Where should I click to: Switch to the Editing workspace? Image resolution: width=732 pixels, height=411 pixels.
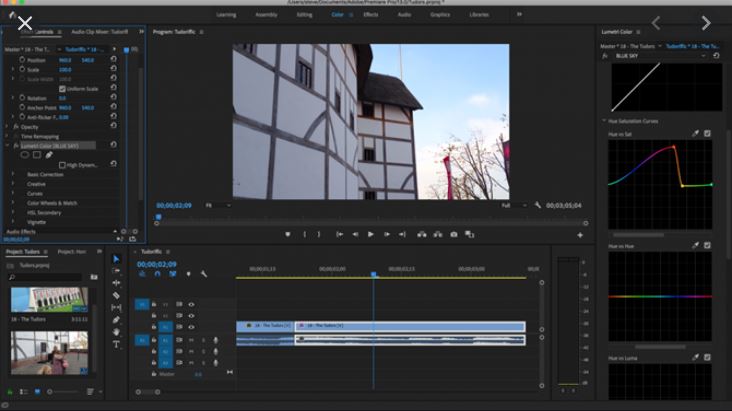[x=304, y=14]
